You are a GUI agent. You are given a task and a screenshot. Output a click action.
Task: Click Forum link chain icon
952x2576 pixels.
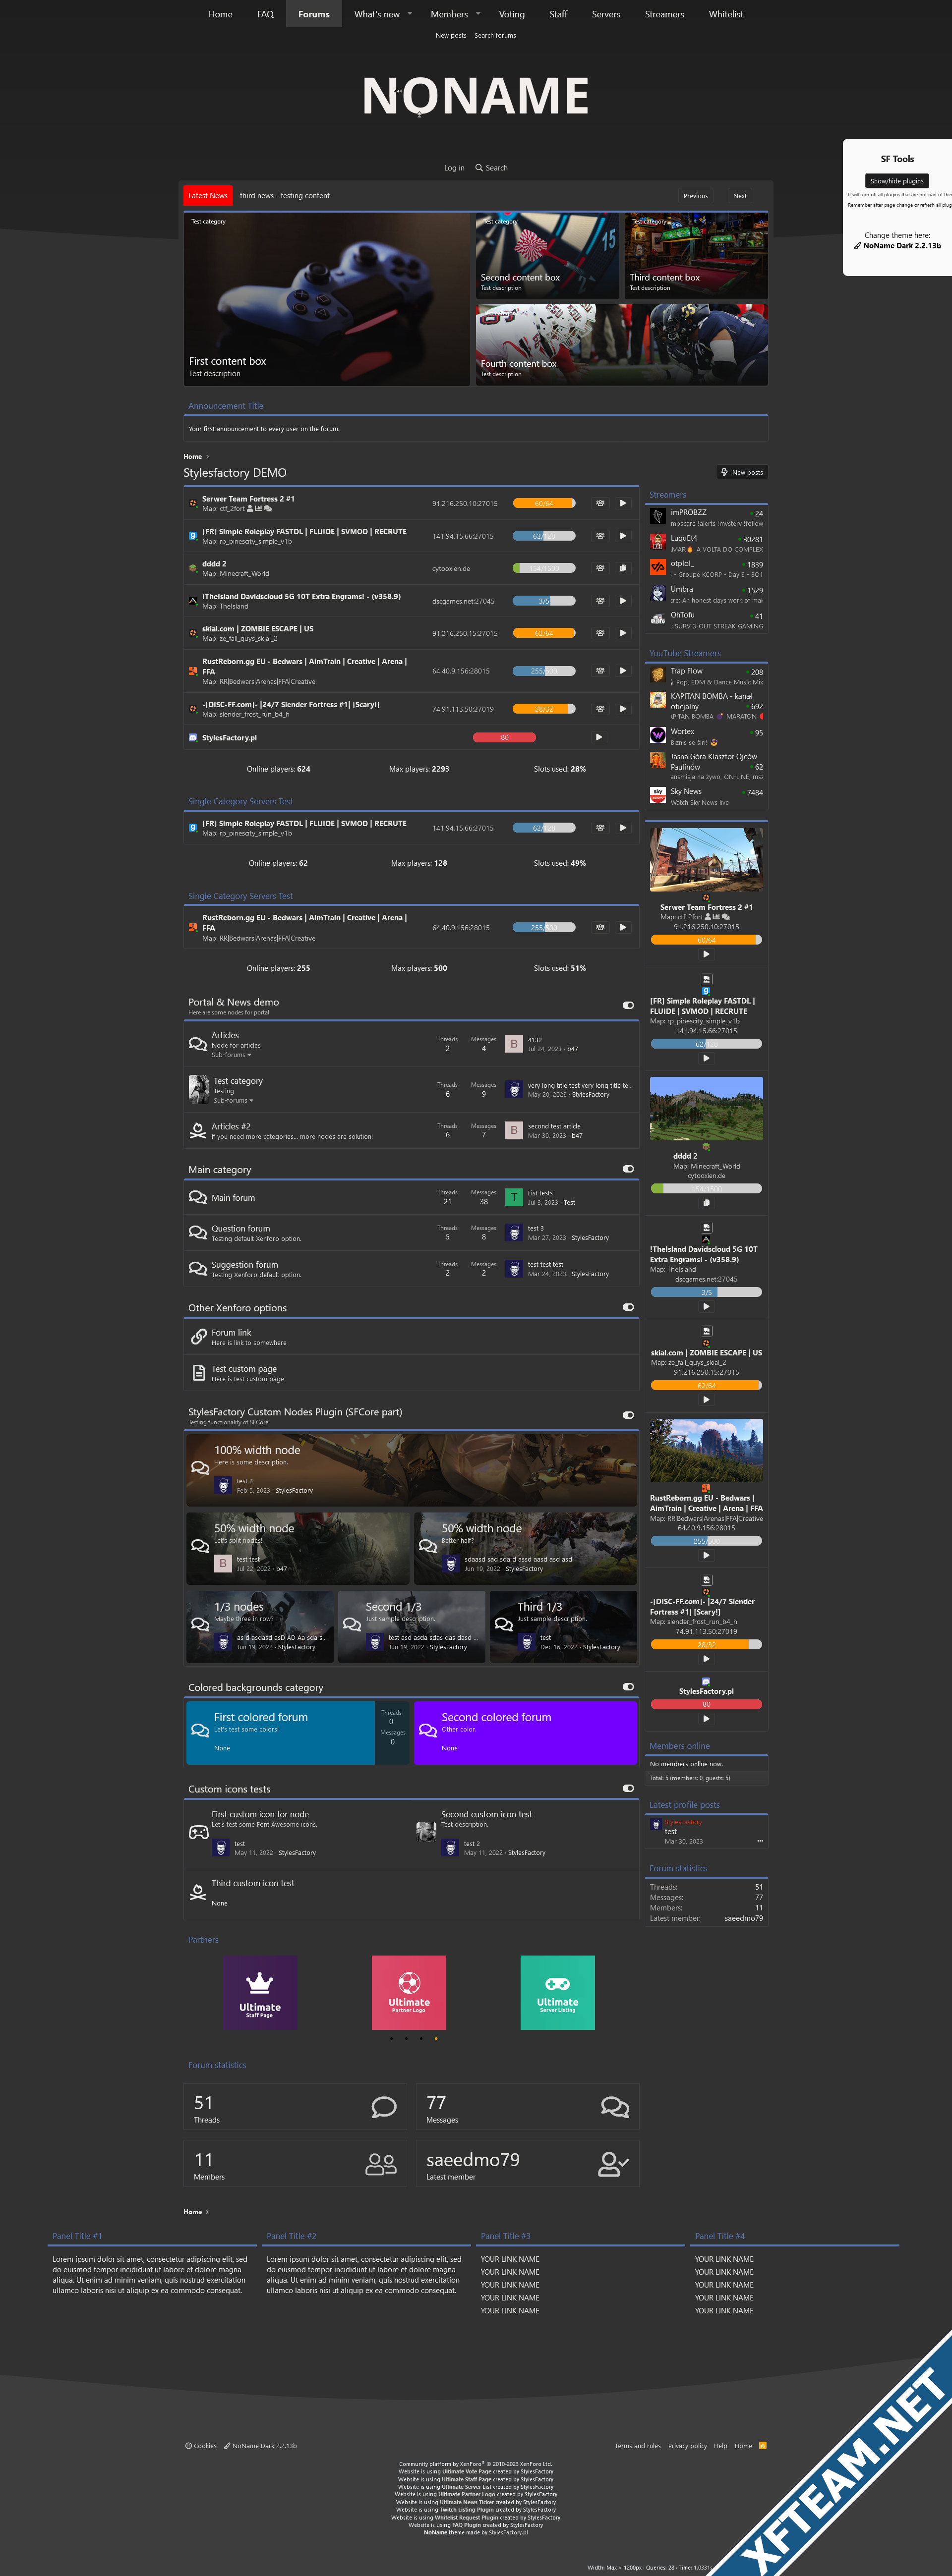pos(198,1337)
